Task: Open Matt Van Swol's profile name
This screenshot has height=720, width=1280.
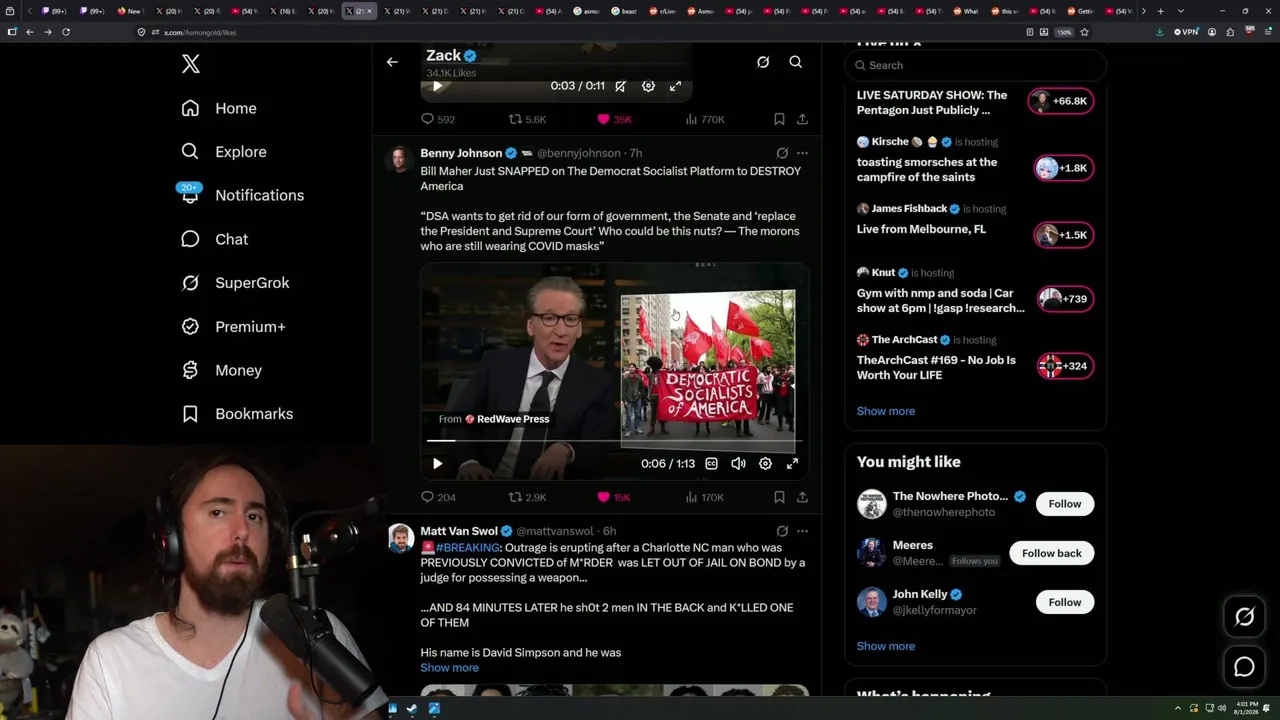Action: click(459, 531)
